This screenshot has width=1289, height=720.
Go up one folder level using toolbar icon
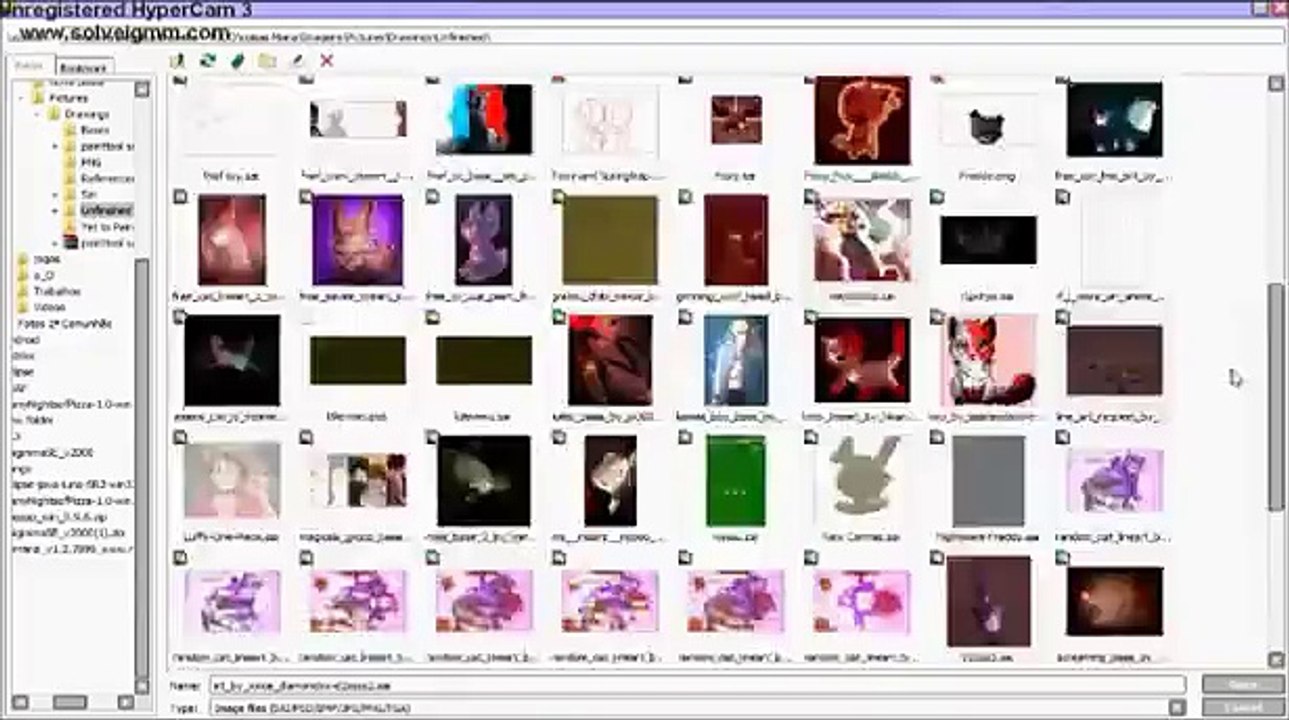click(x=178, y=61)
